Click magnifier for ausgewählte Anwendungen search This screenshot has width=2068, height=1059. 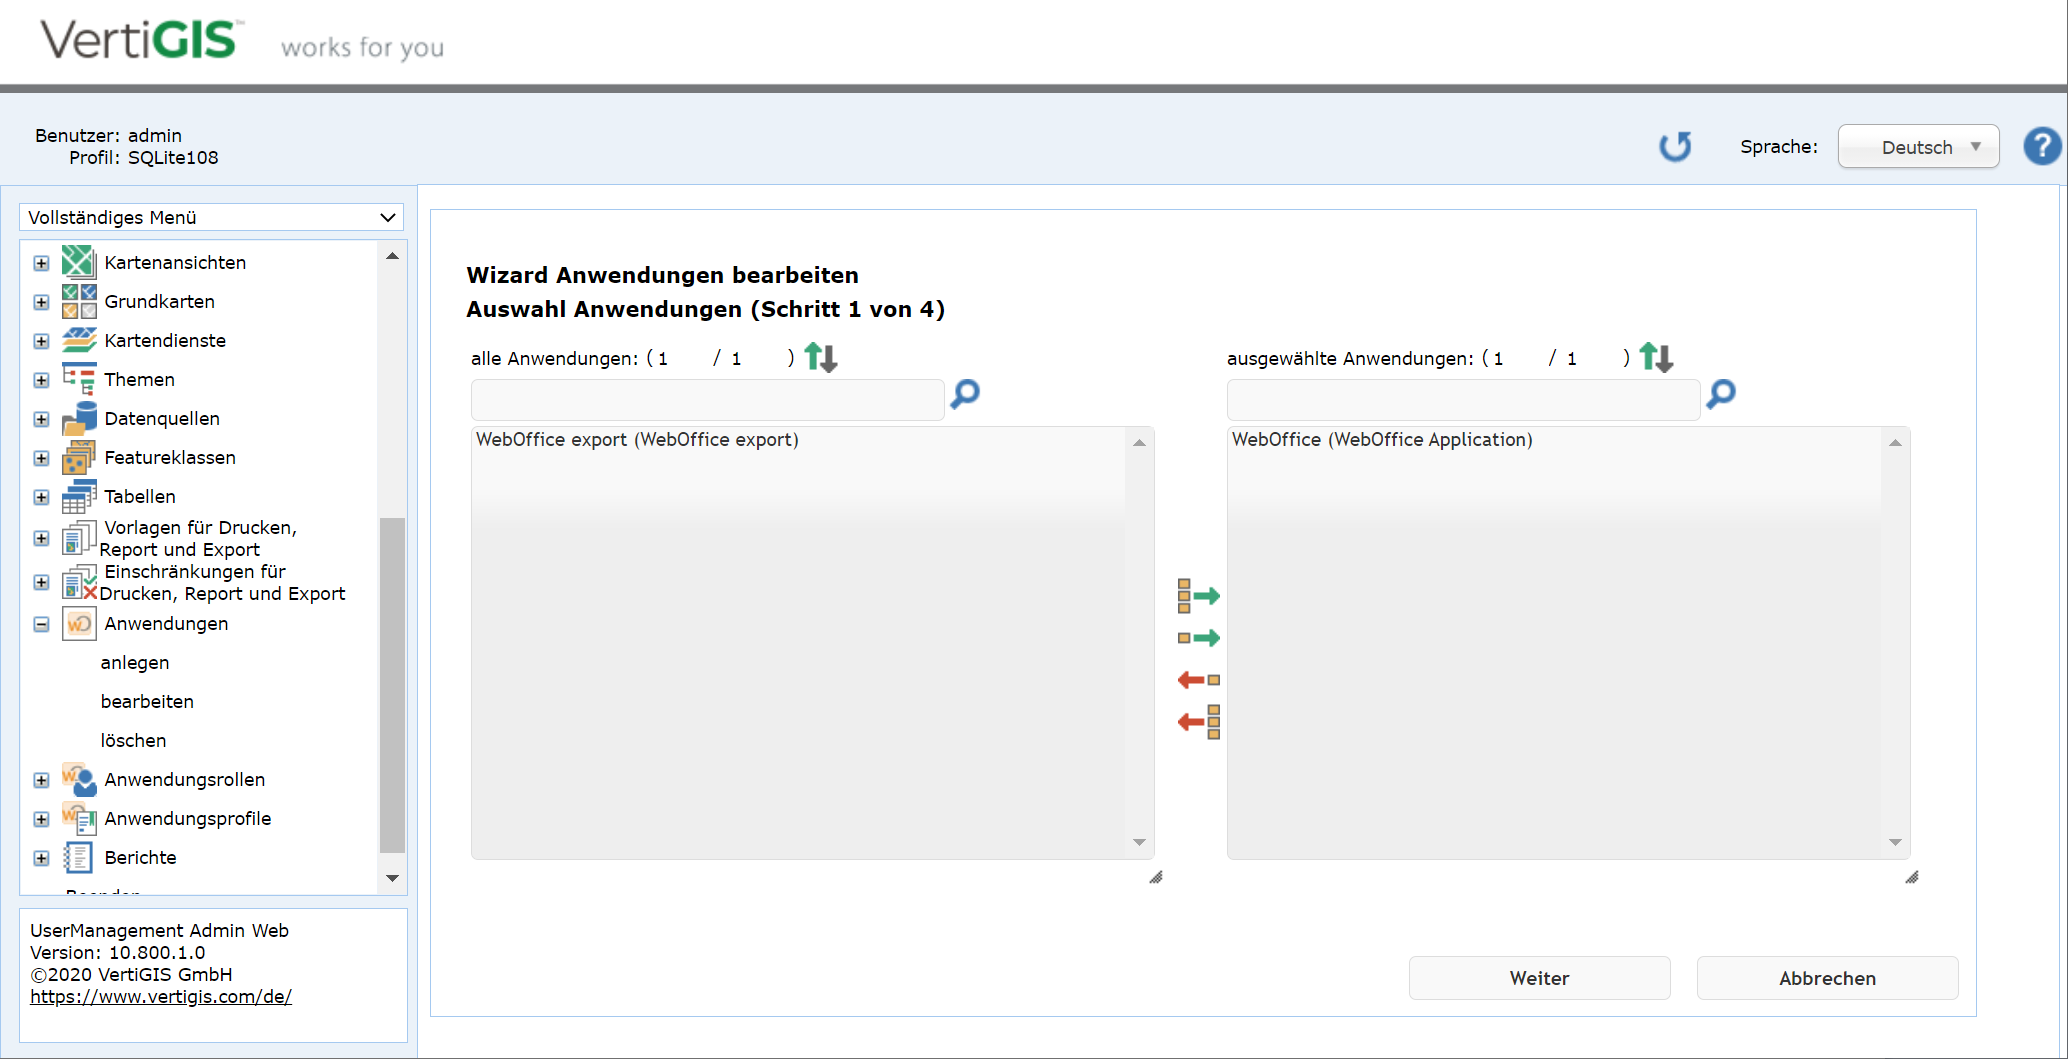point(1721,394)
